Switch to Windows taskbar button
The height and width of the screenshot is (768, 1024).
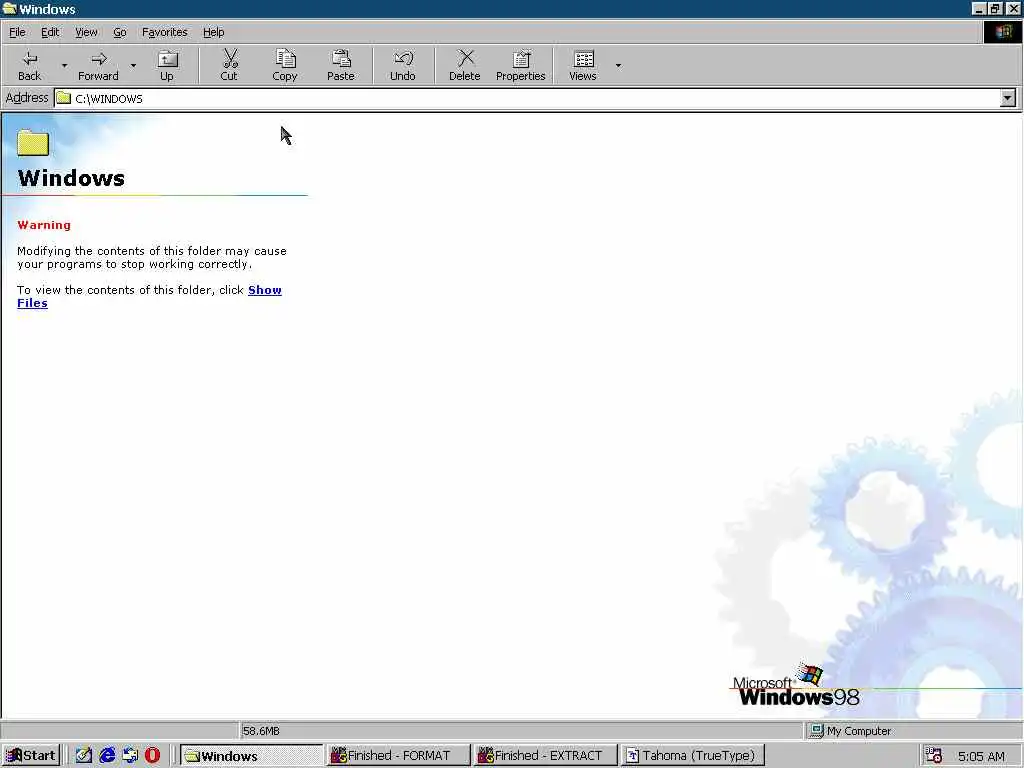point(251,756)
